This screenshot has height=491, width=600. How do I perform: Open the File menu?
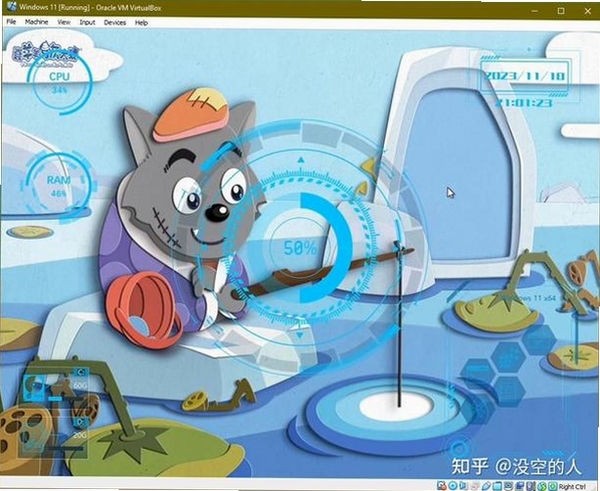click(11, 22)
